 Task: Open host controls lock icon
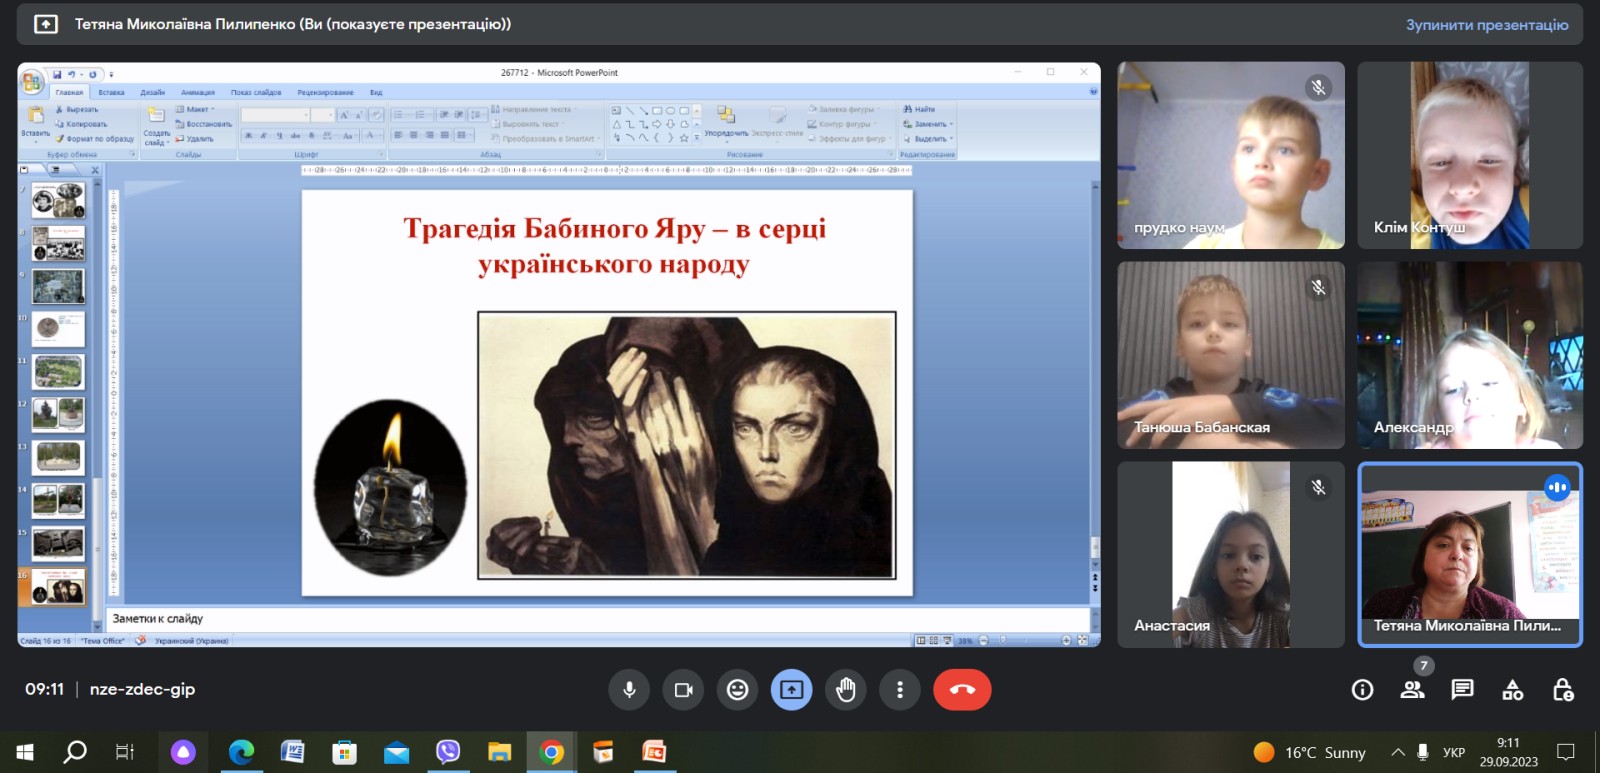1563,689
